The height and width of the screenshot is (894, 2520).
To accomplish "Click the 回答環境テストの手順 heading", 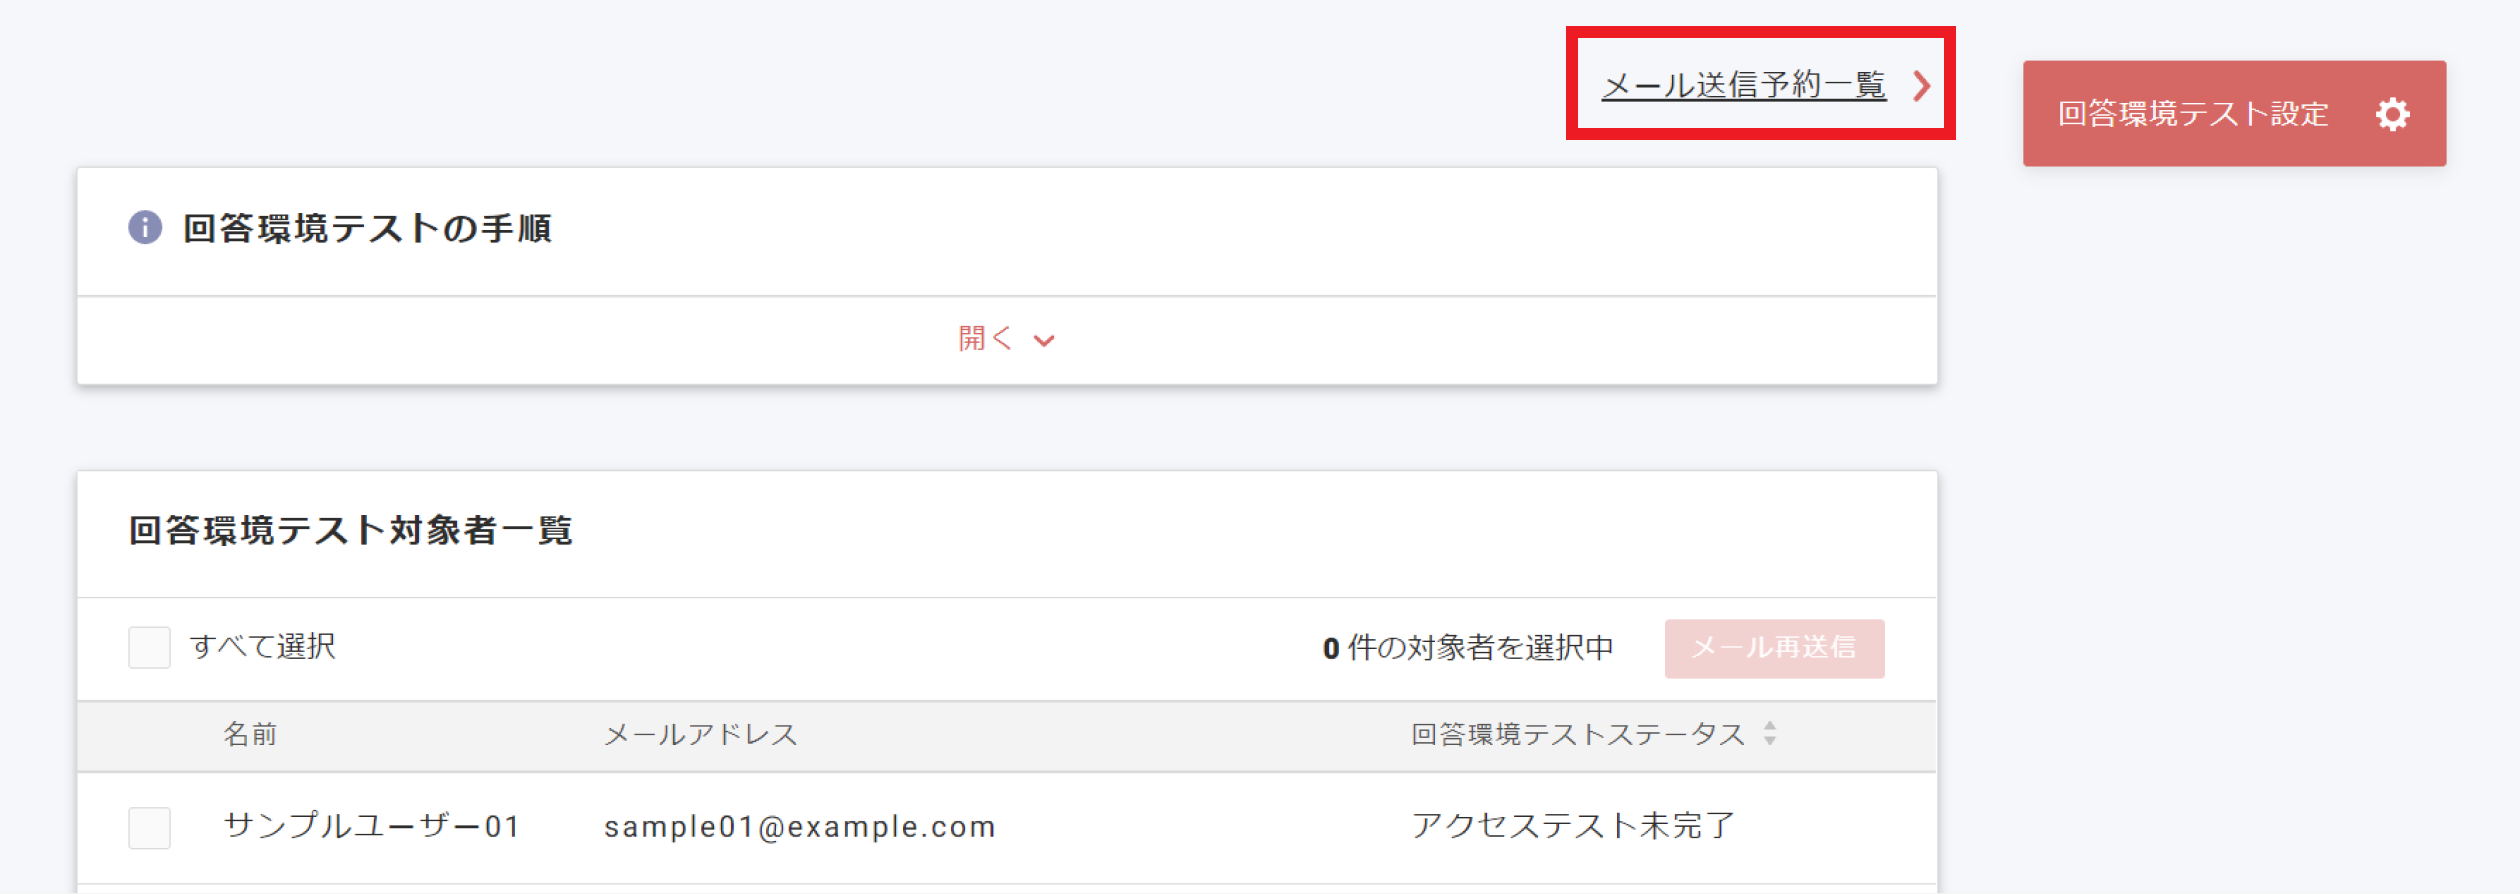I will tap(367, 229).
